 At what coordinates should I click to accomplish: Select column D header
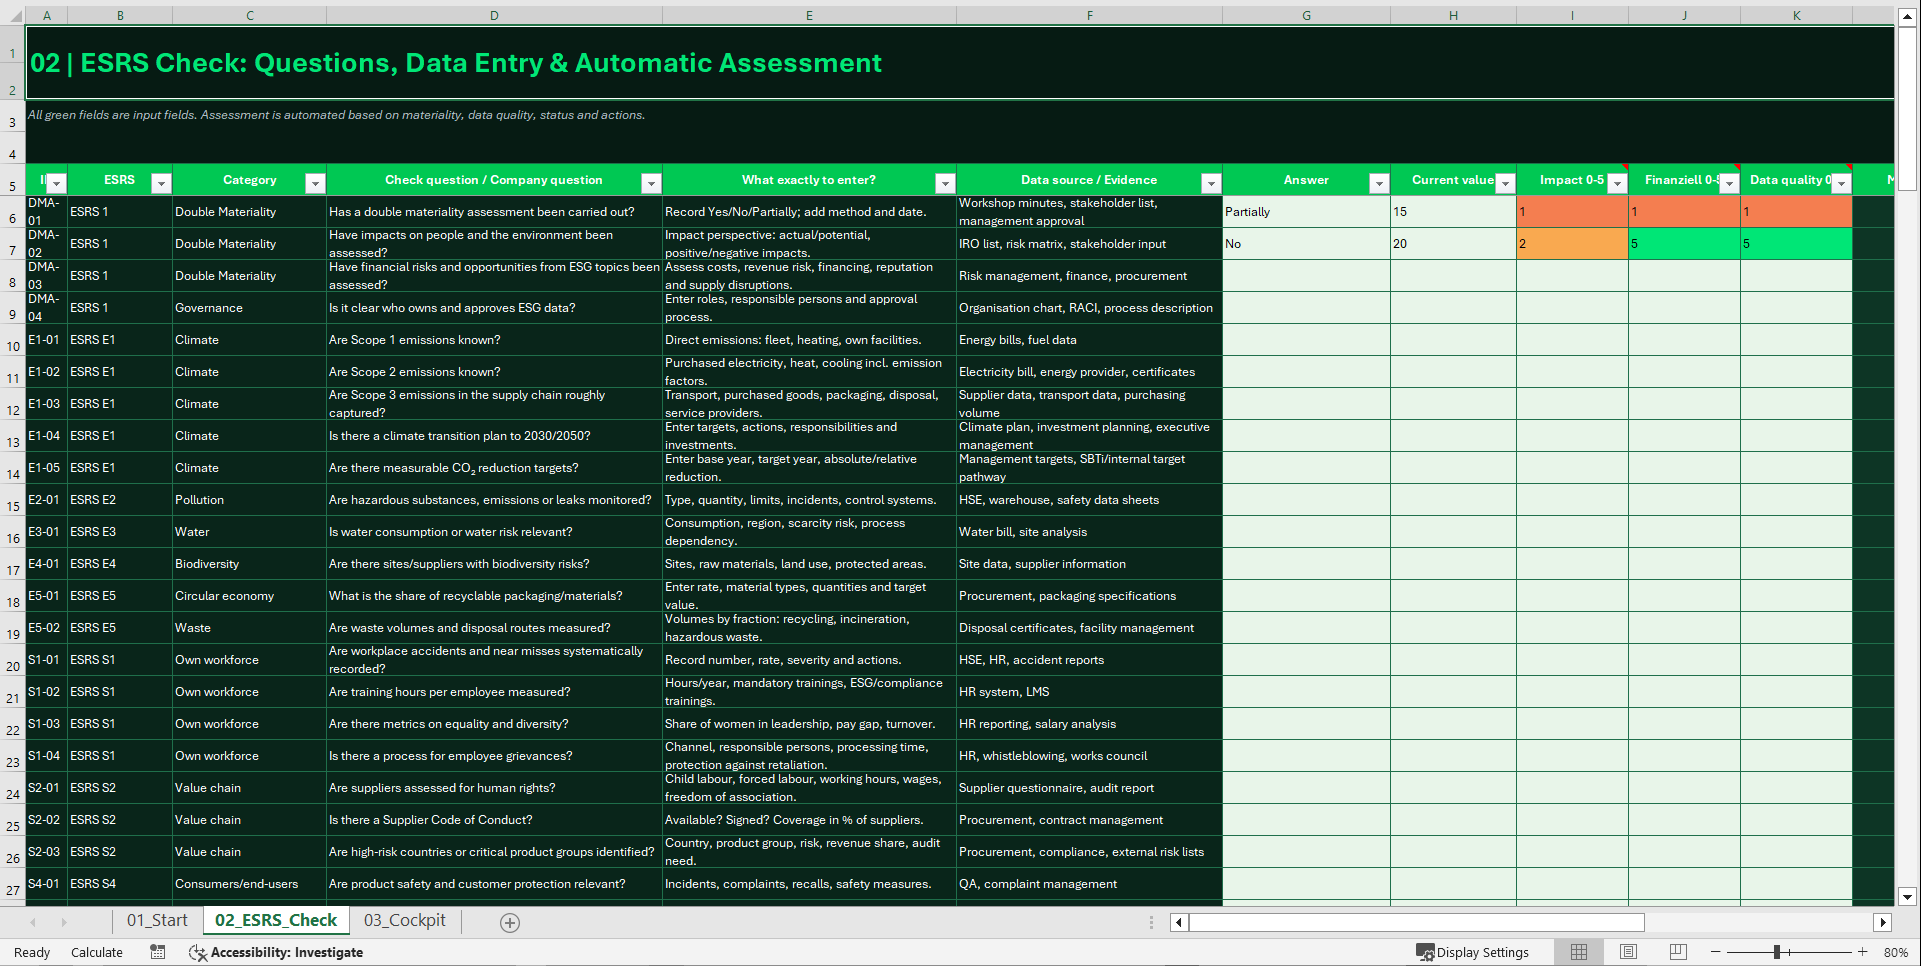click(494, 15)
